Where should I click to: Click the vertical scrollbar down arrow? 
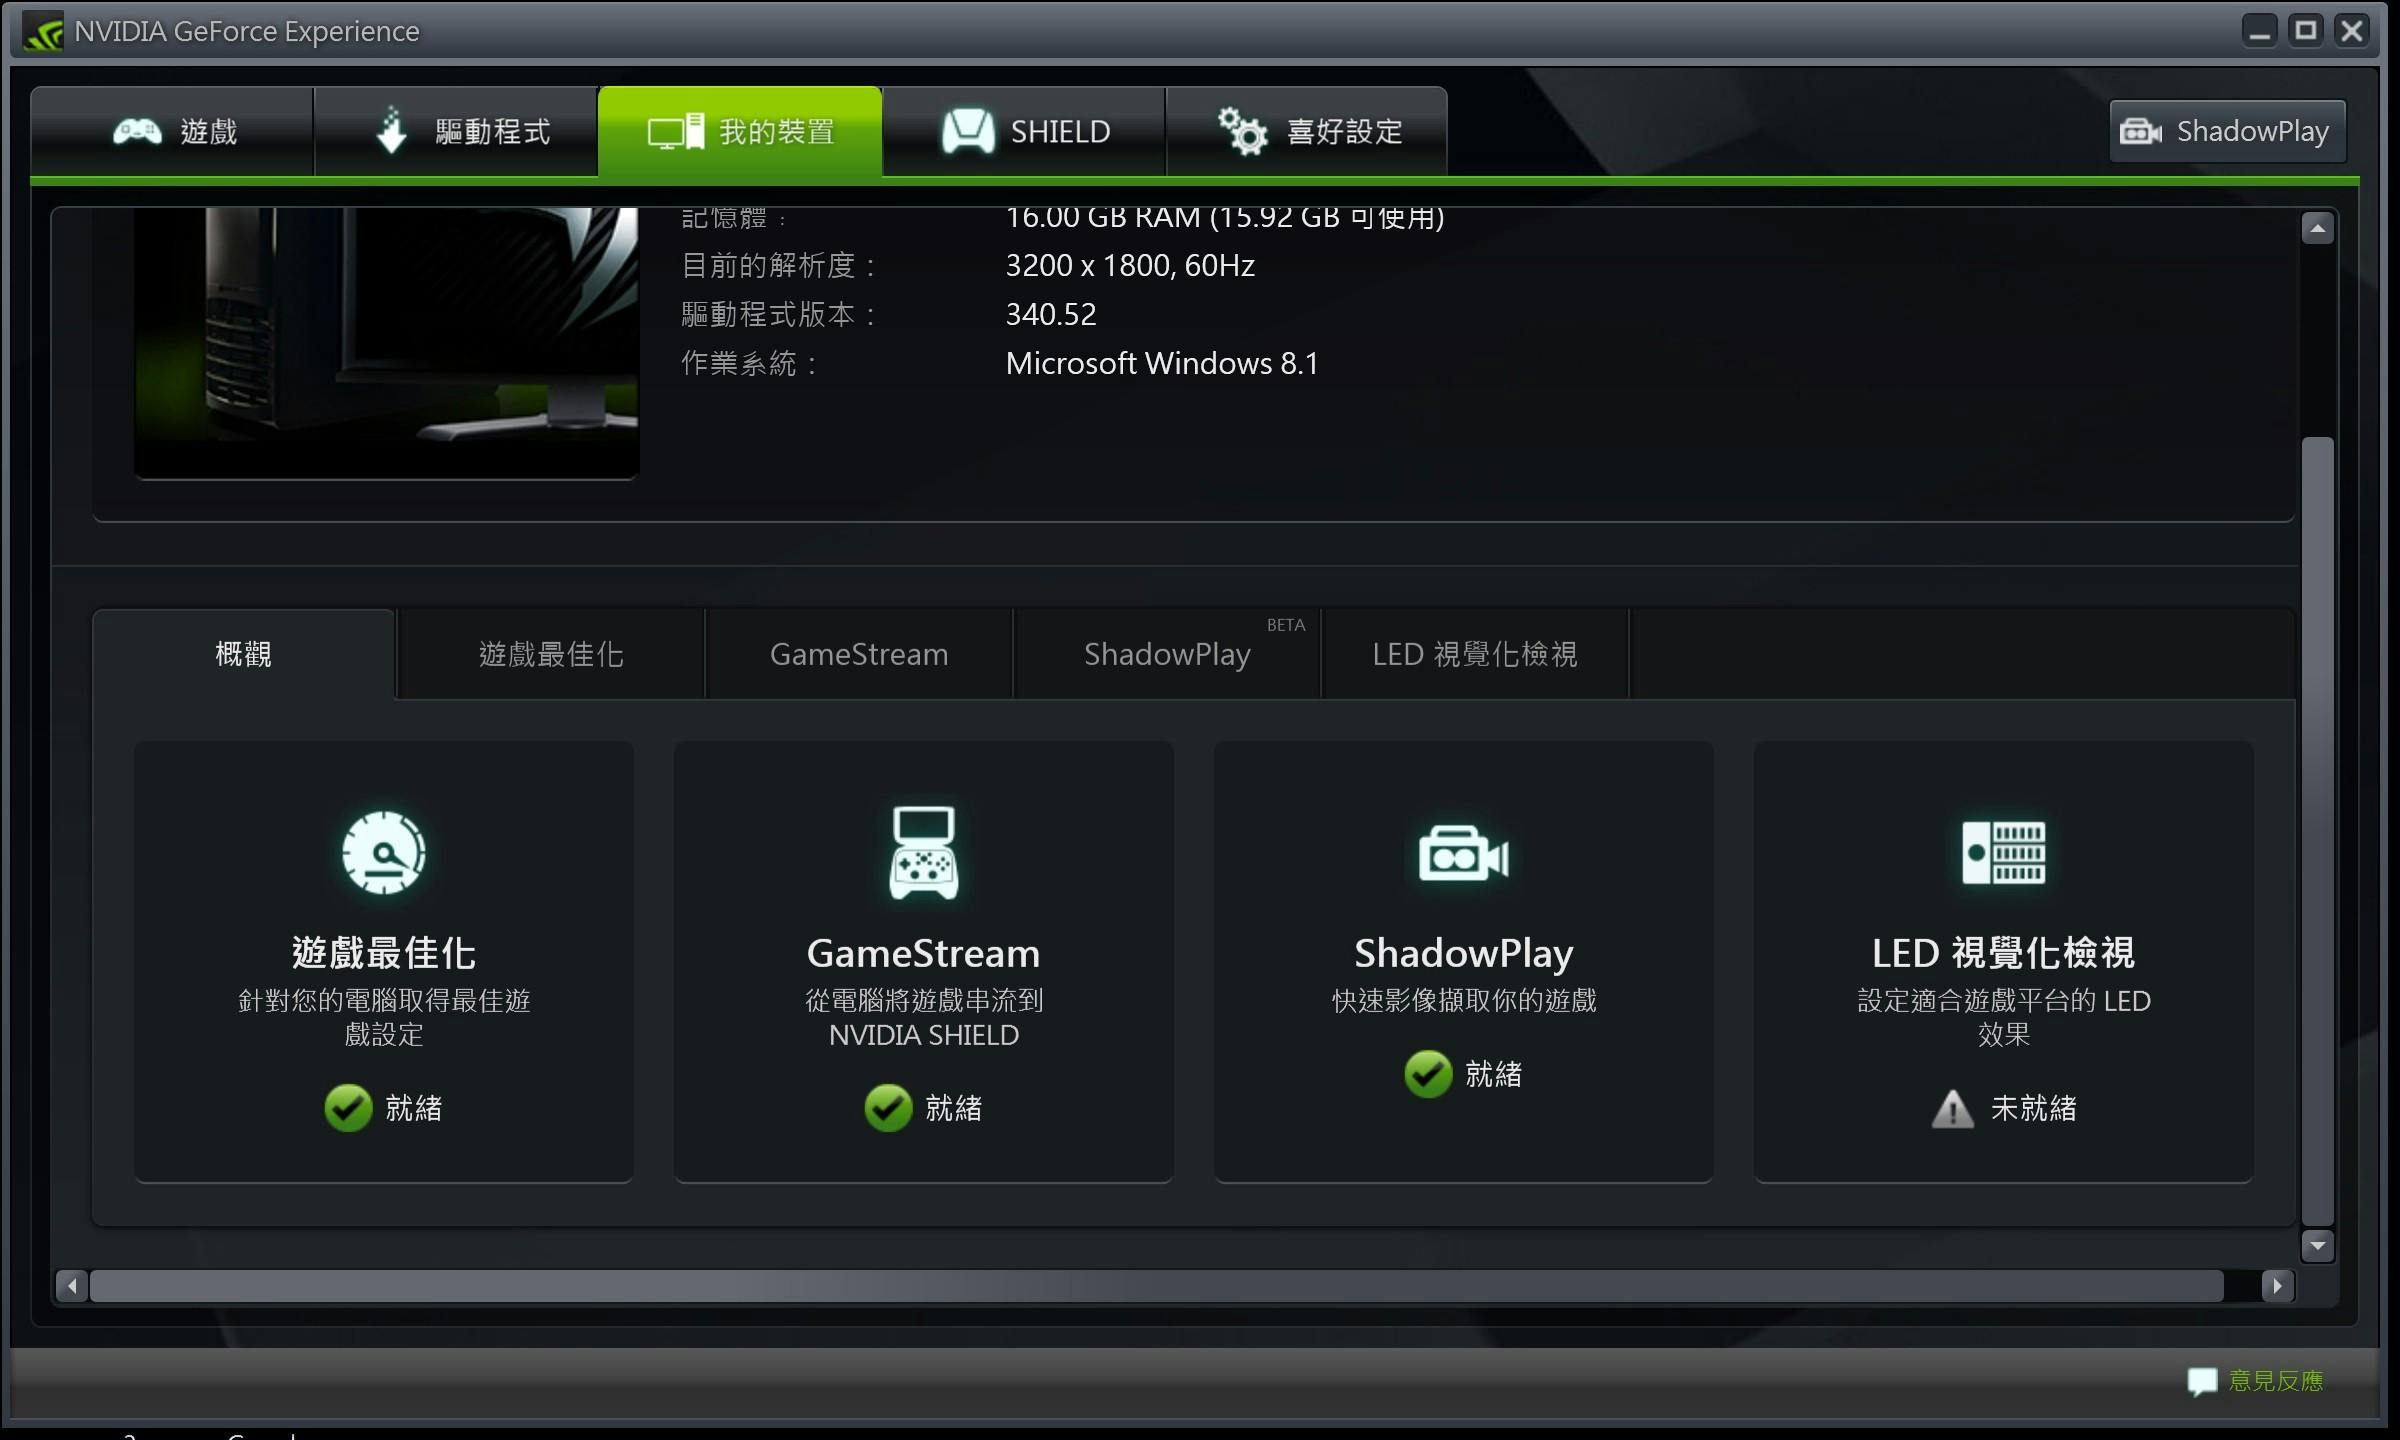[2317, 1246]
